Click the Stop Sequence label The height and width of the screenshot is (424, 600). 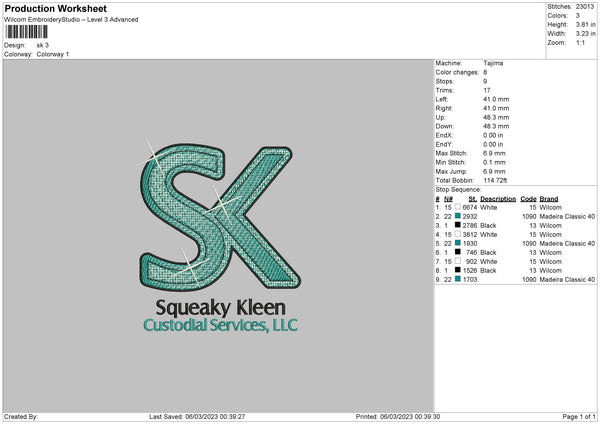point(458,189)
